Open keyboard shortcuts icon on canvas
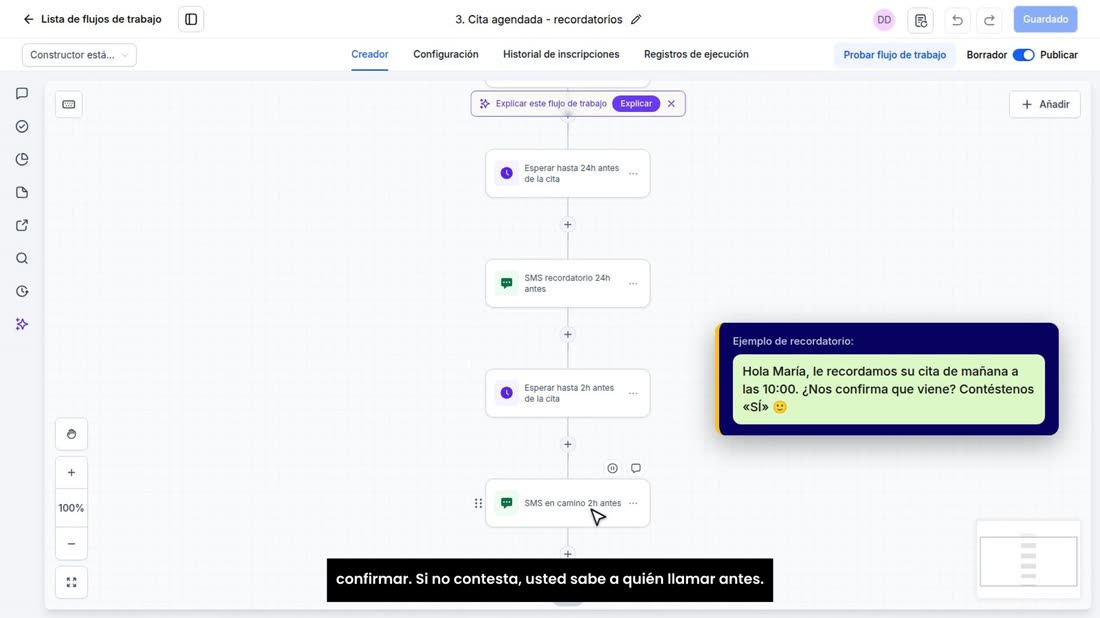Screen dimensions: 1100x618 69,105
